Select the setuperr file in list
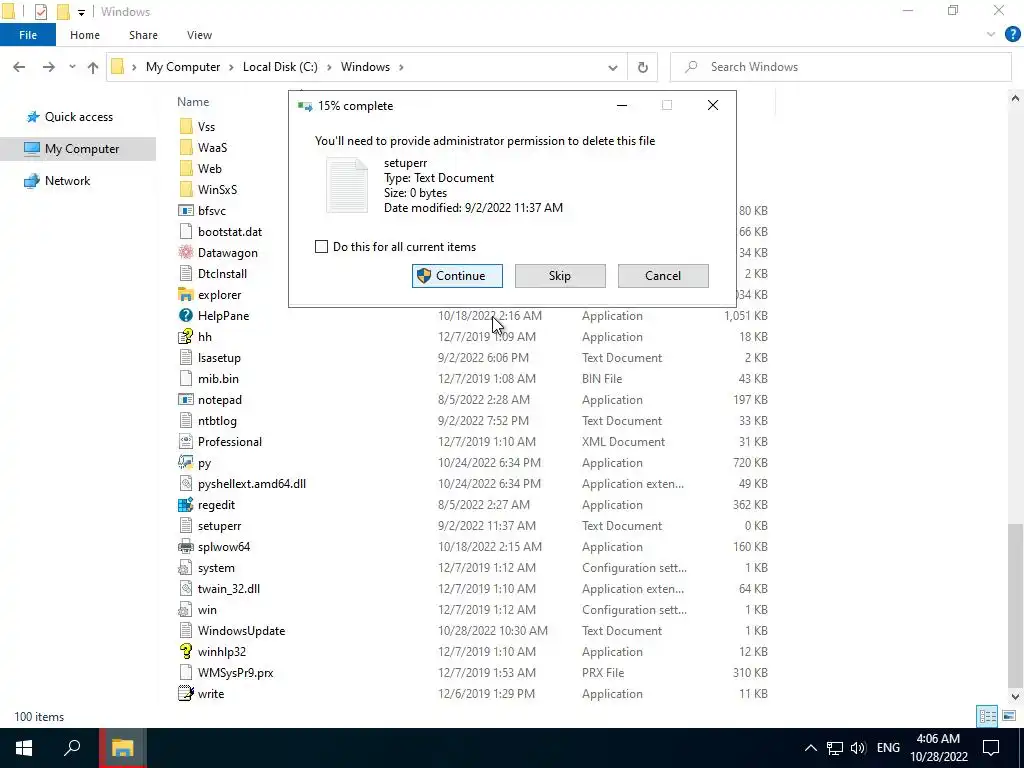Viewport: 1024px width, 768px height. point(219,526)
